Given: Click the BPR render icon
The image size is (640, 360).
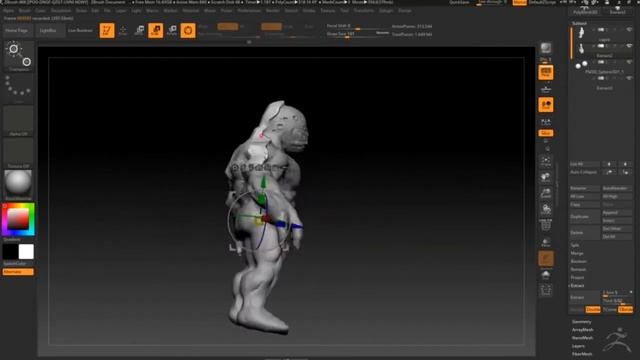Looking at the screenshot, I should coord(546,49).
